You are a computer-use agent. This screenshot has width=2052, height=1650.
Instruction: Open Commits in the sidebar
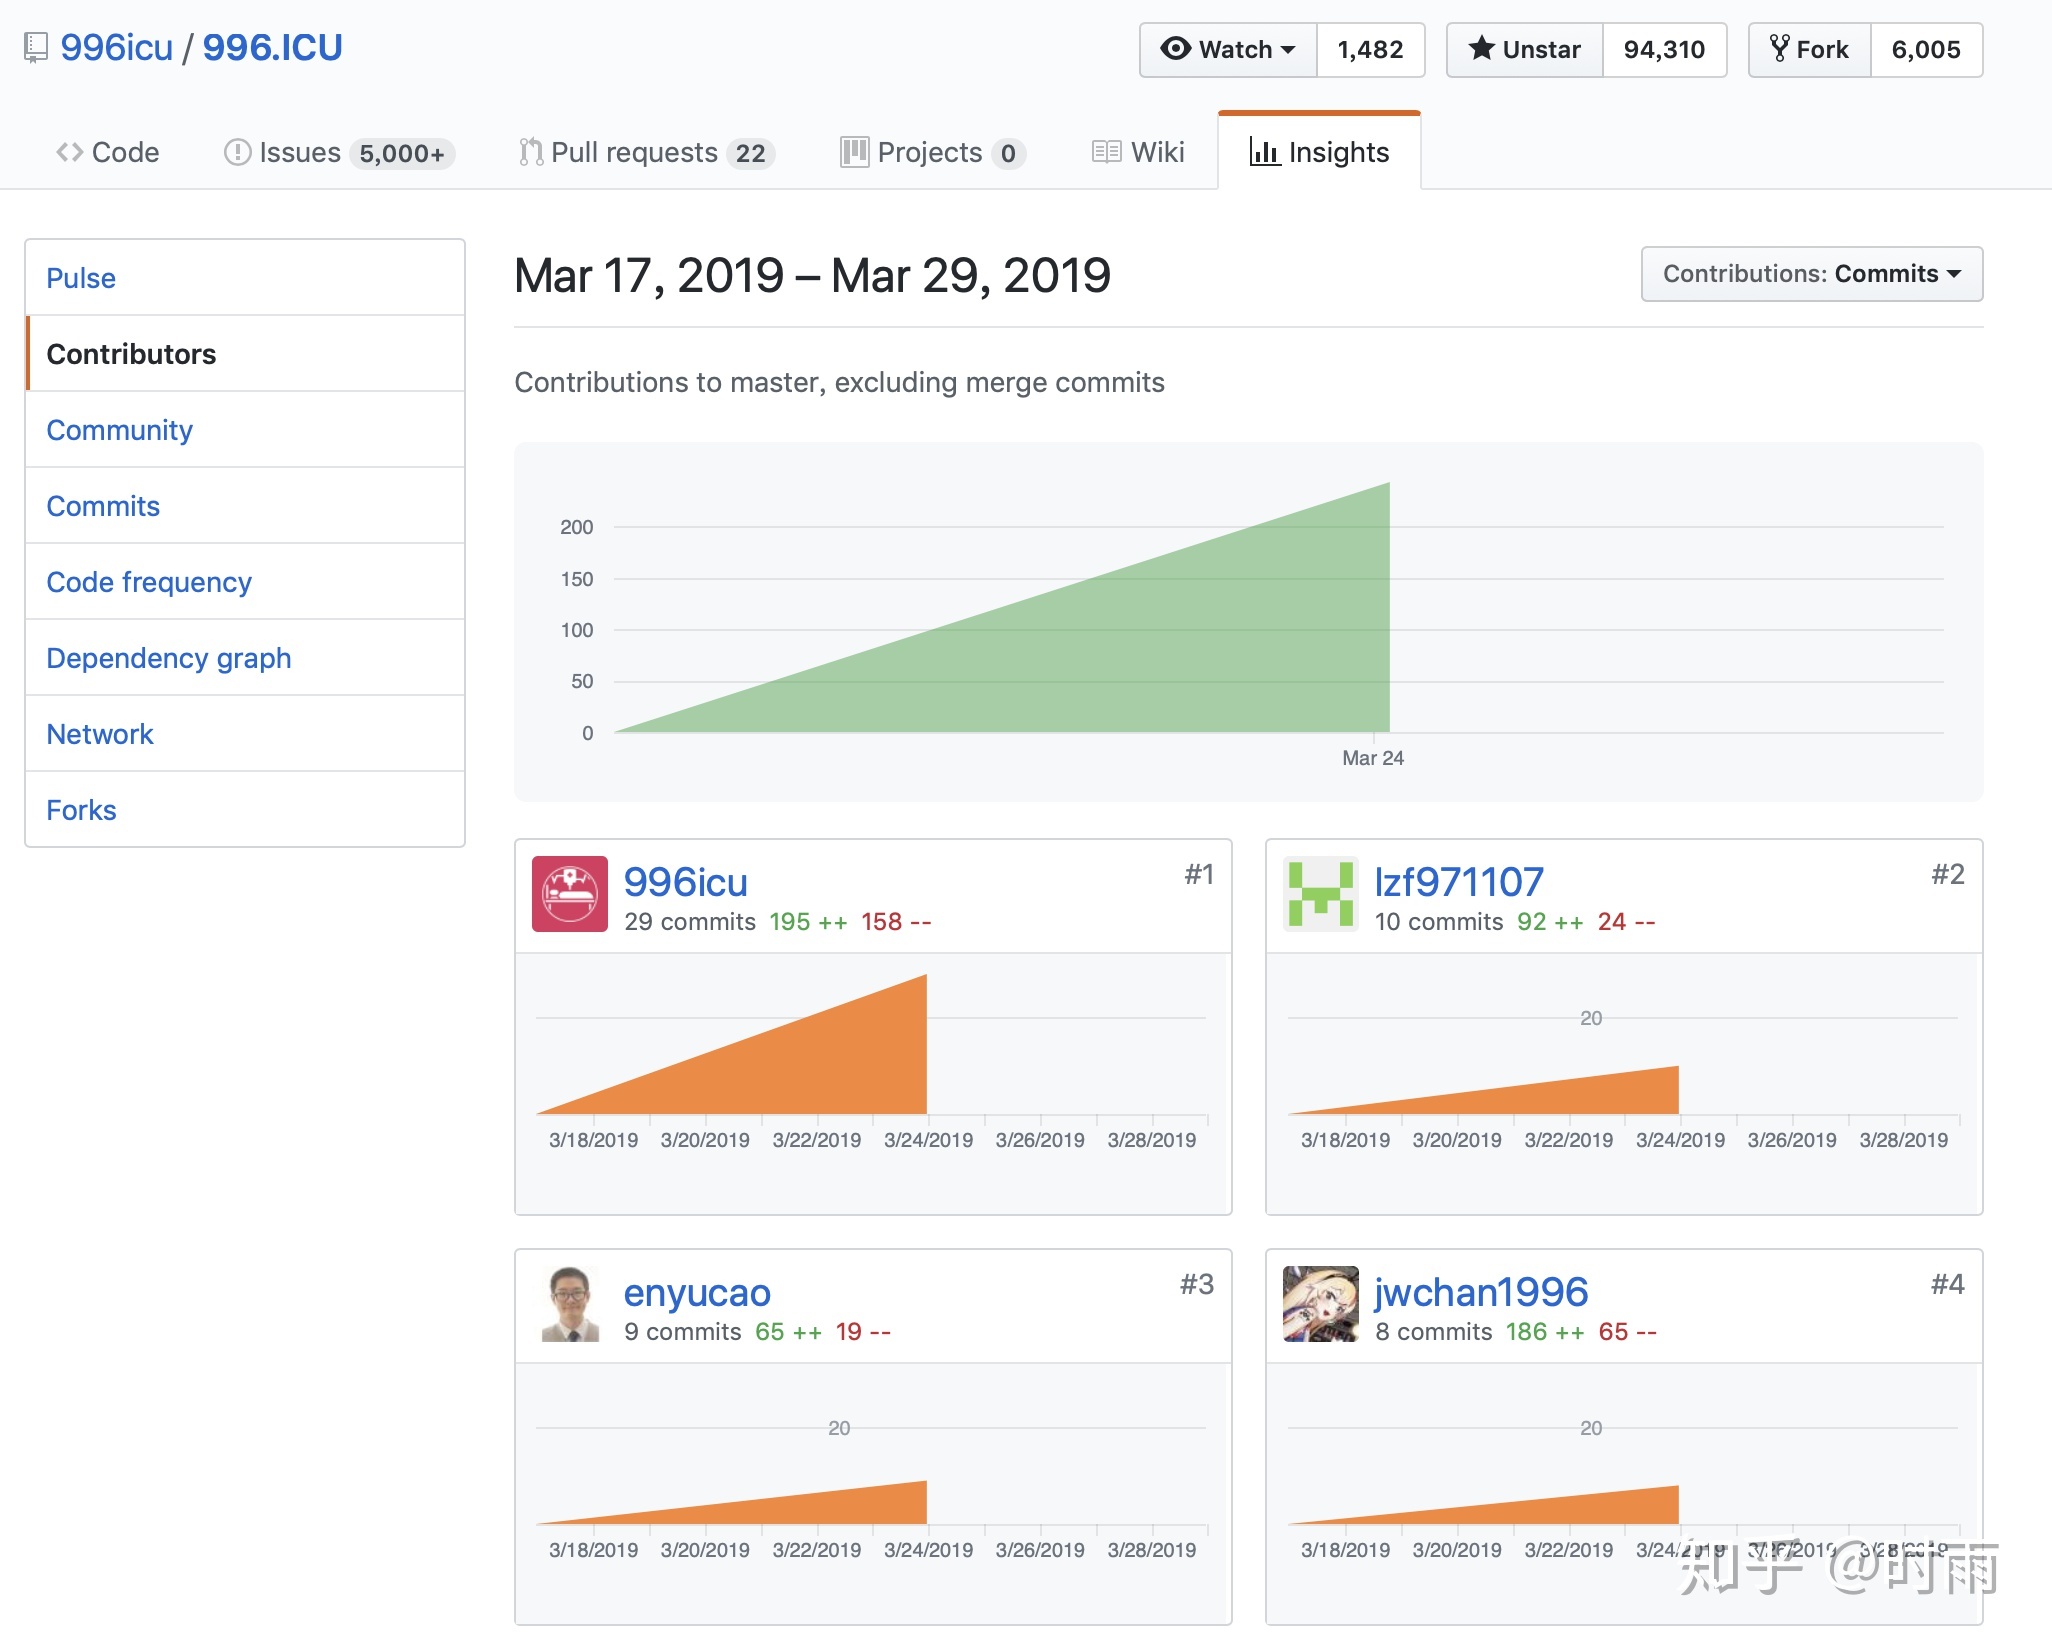pyautogui.click(x=245, y=506)
